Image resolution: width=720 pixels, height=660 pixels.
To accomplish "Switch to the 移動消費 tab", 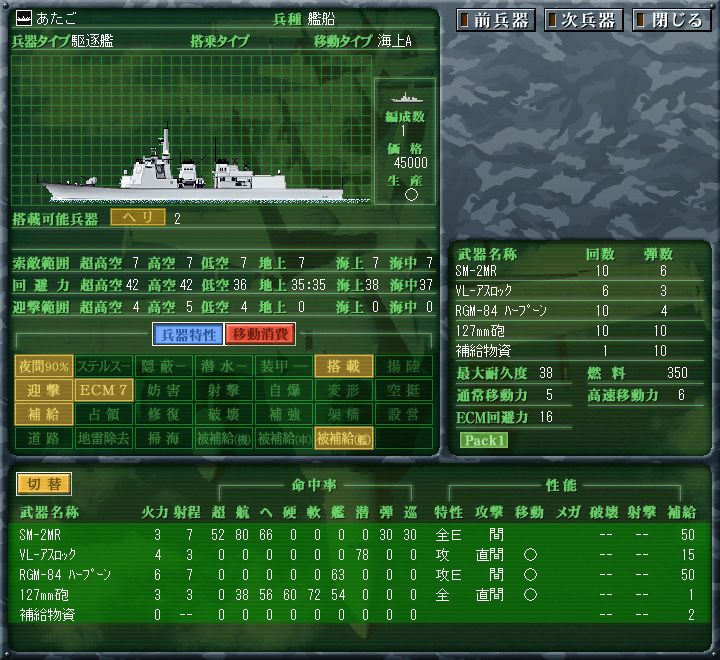I will point(259,334).
